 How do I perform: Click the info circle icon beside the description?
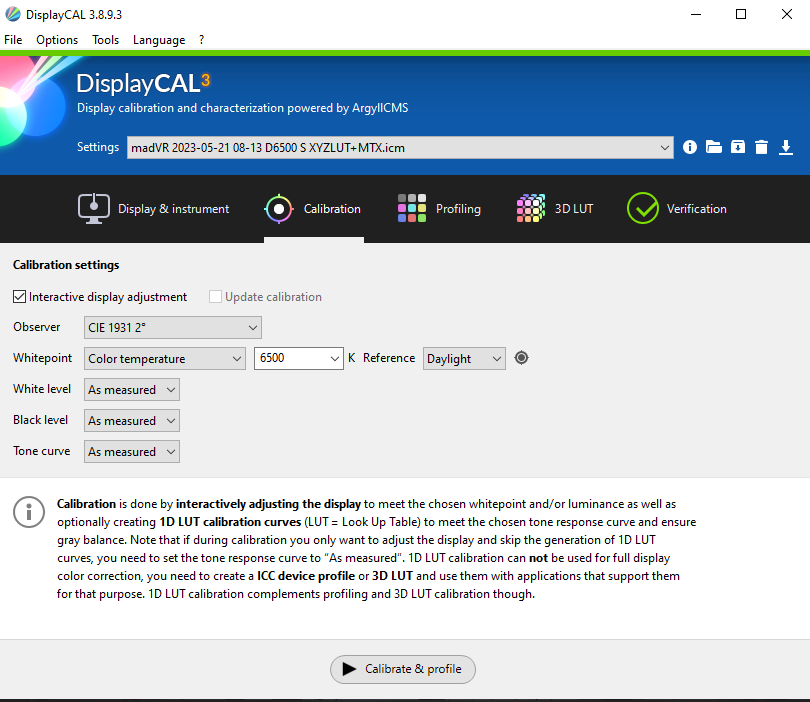29,512
